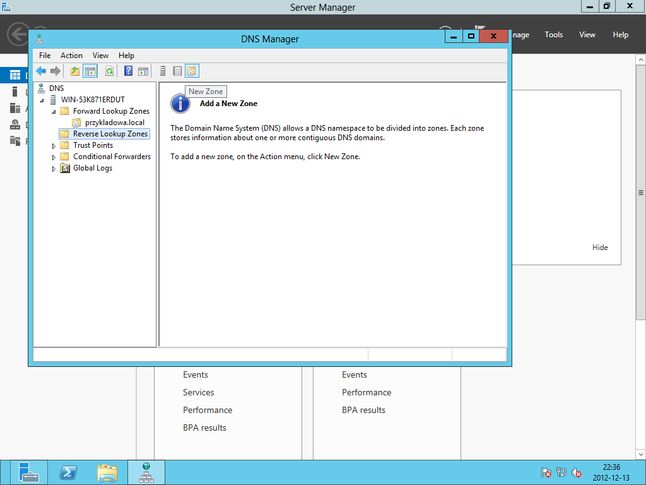This screenshot has width=646, height=485.
Task: Click the Server Manager title bar app icon
Action: click(x=6, y=7)
